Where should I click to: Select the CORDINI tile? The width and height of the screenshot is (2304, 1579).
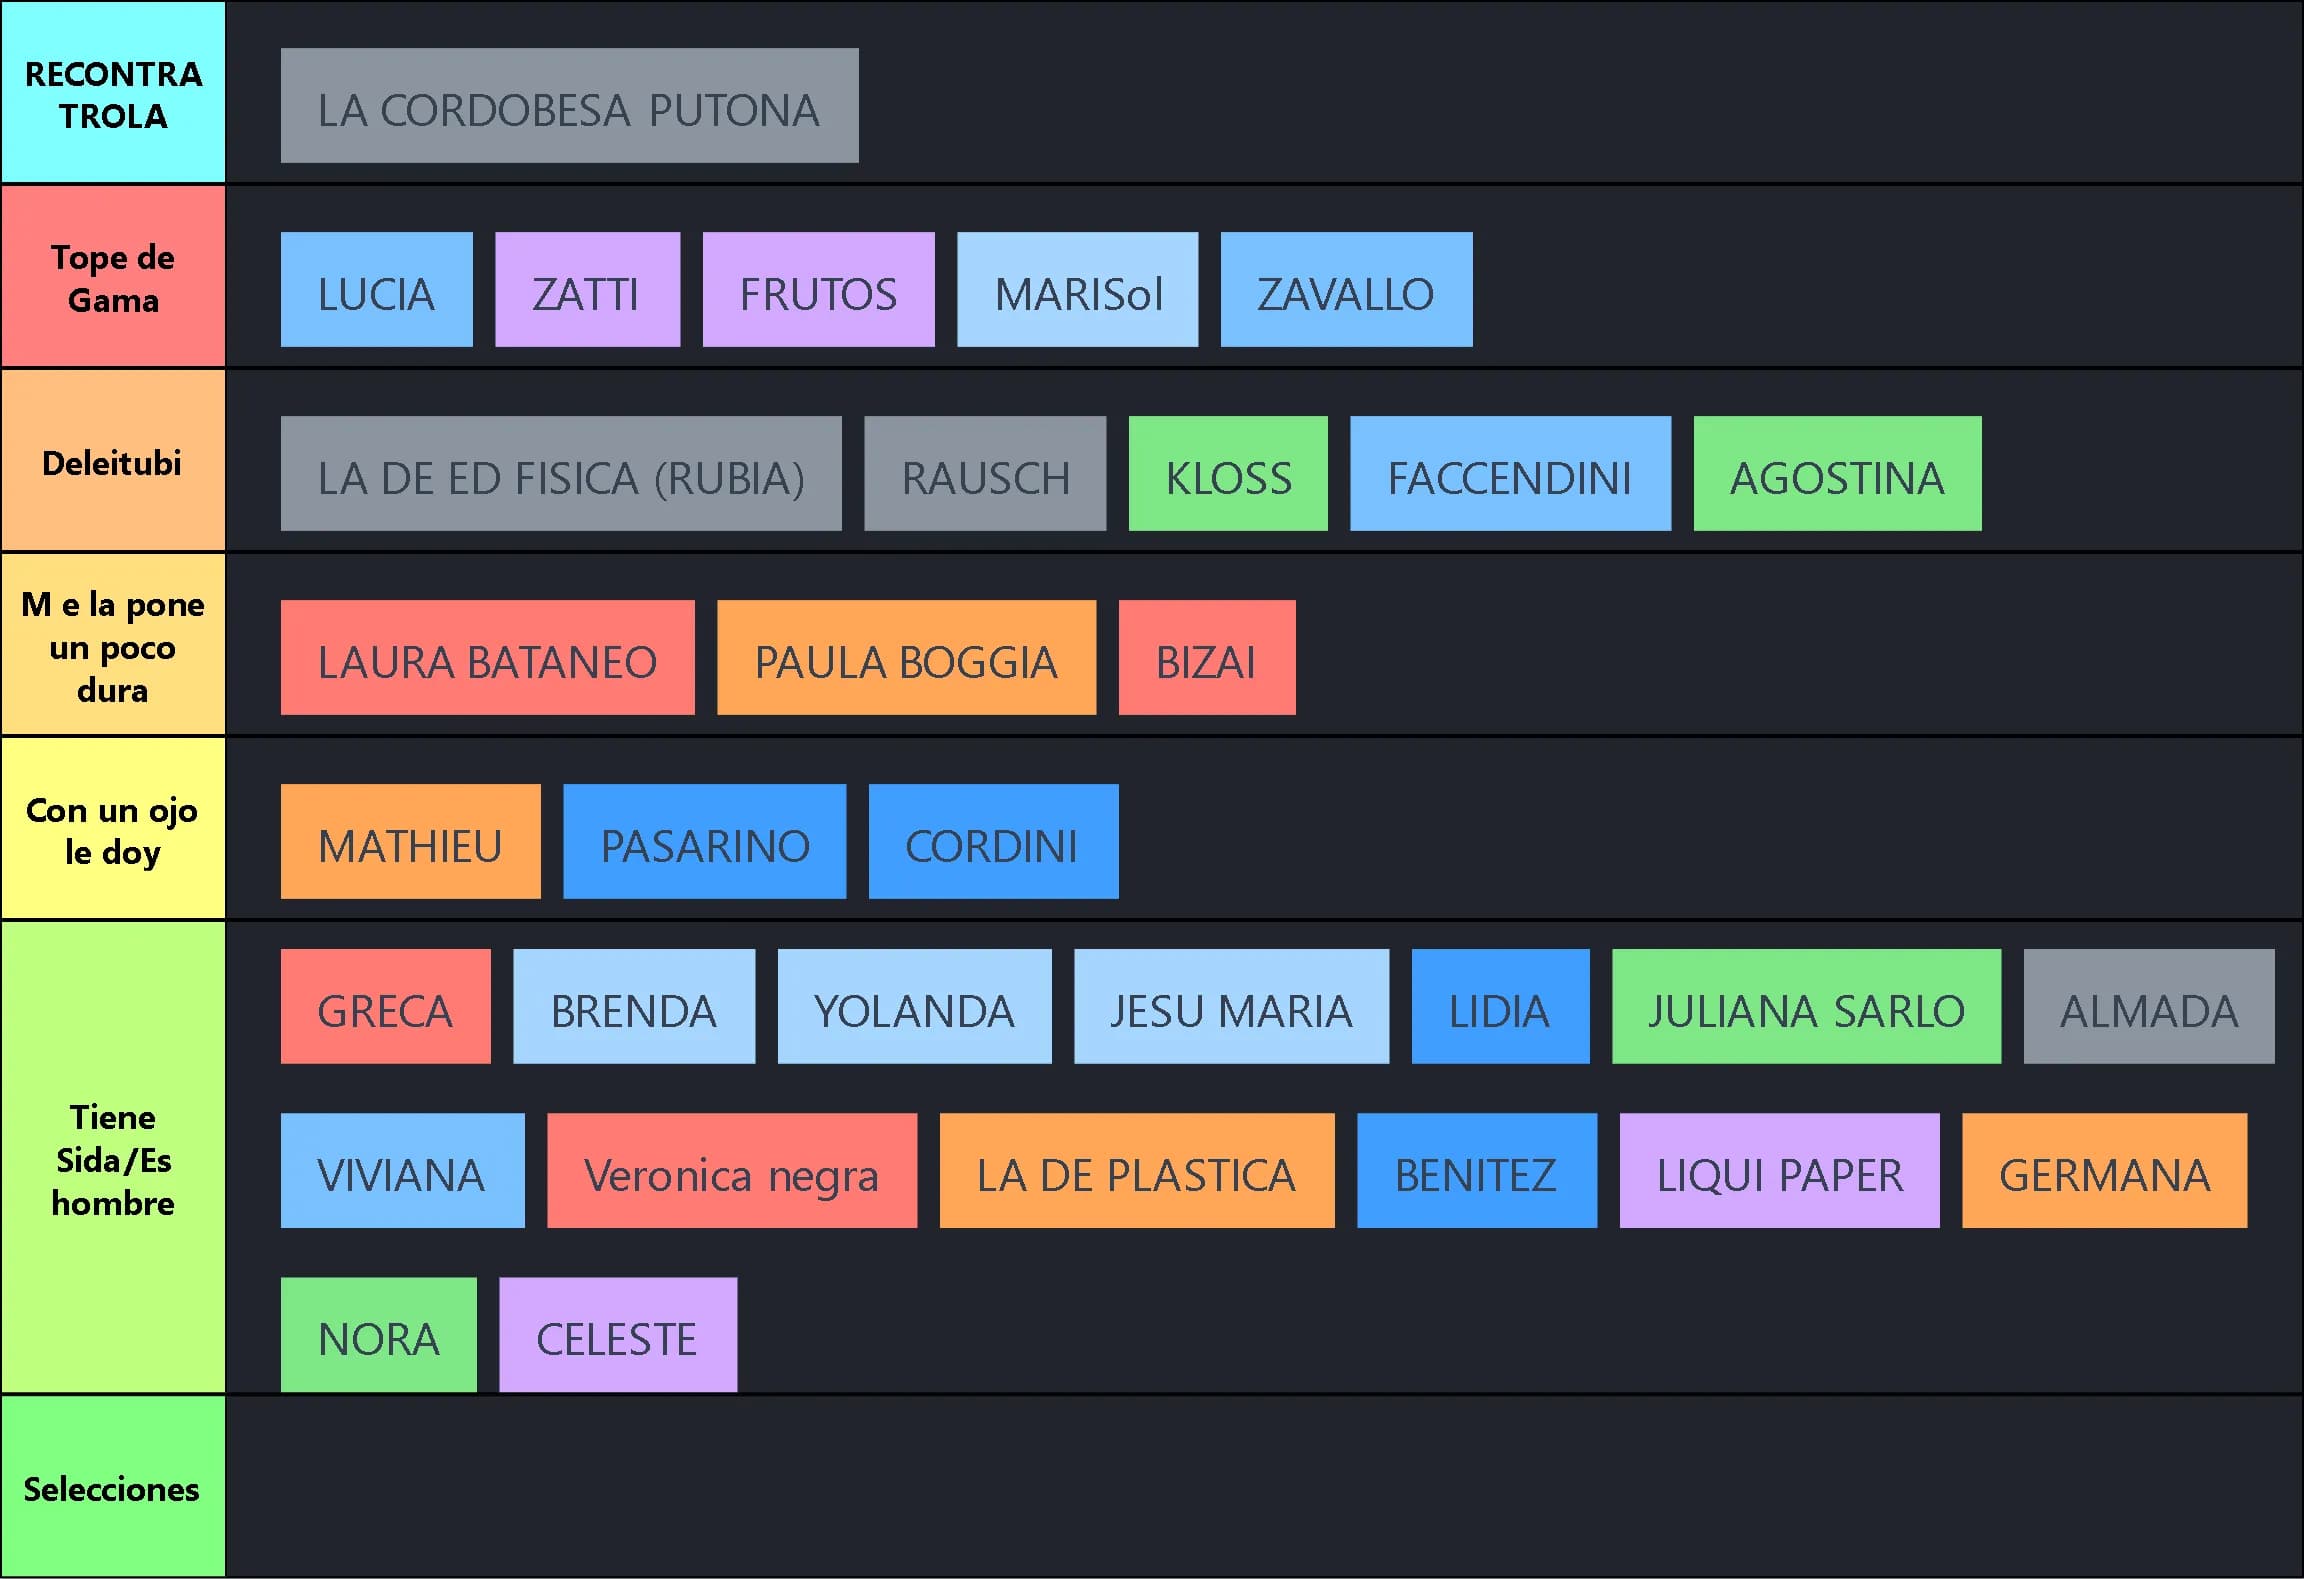993,842
